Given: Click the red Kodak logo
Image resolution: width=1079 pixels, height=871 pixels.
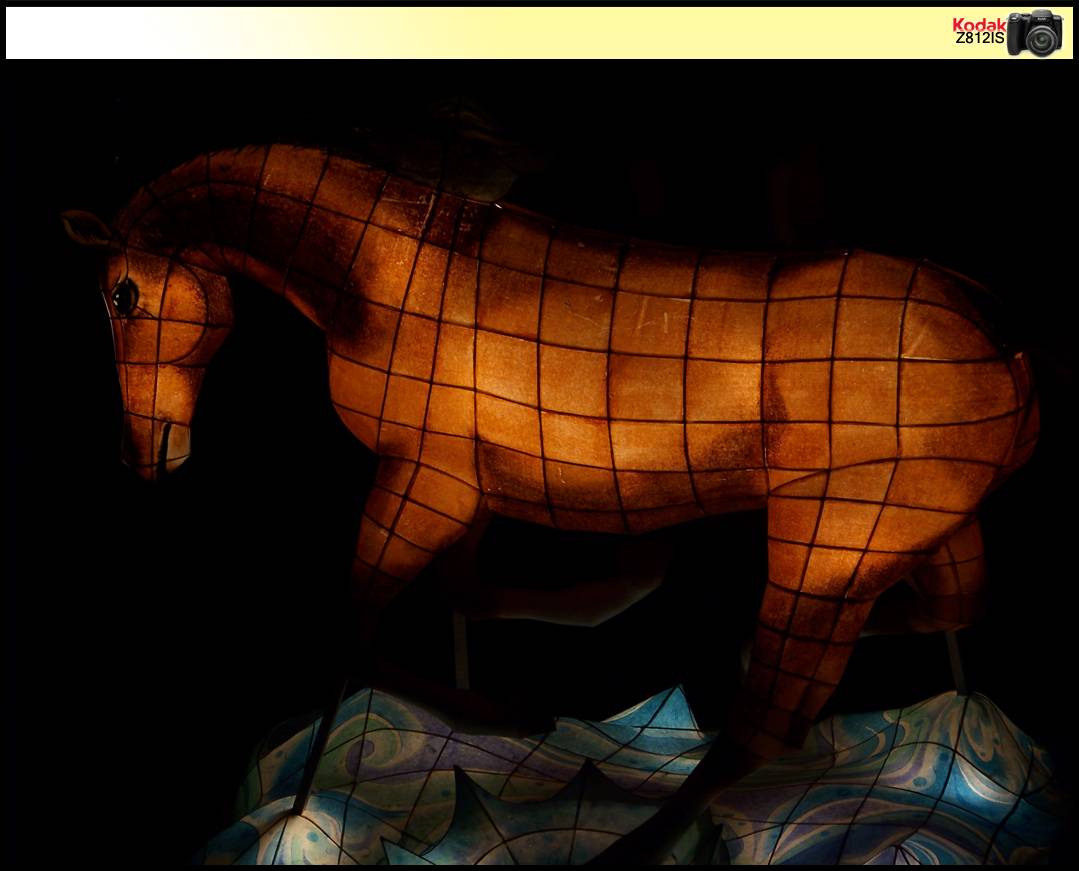Looking at the screenshot, I should 978,24.
